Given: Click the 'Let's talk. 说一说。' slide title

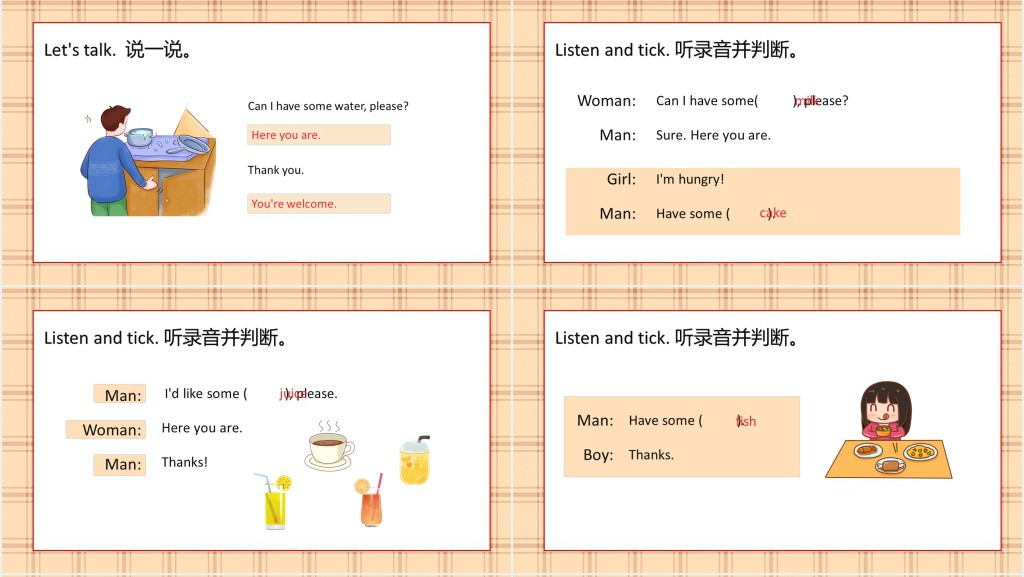Looking at the screenshot, I should coord(118,50).
